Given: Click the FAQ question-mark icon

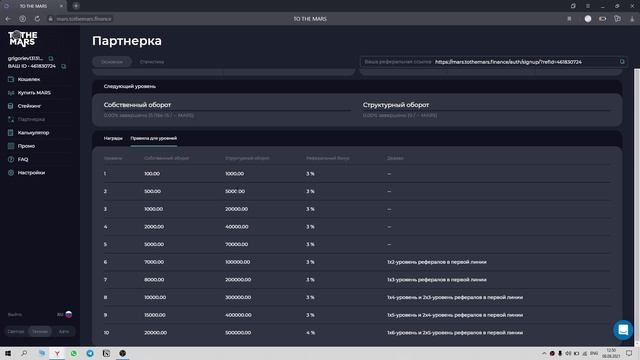Looking at the screenshot, I should coord(11,159).
